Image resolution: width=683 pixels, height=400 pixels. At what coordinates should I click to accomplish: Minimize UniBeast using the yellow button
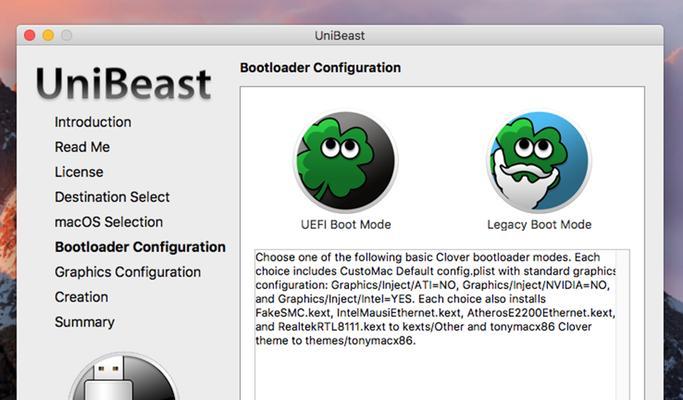48,35
